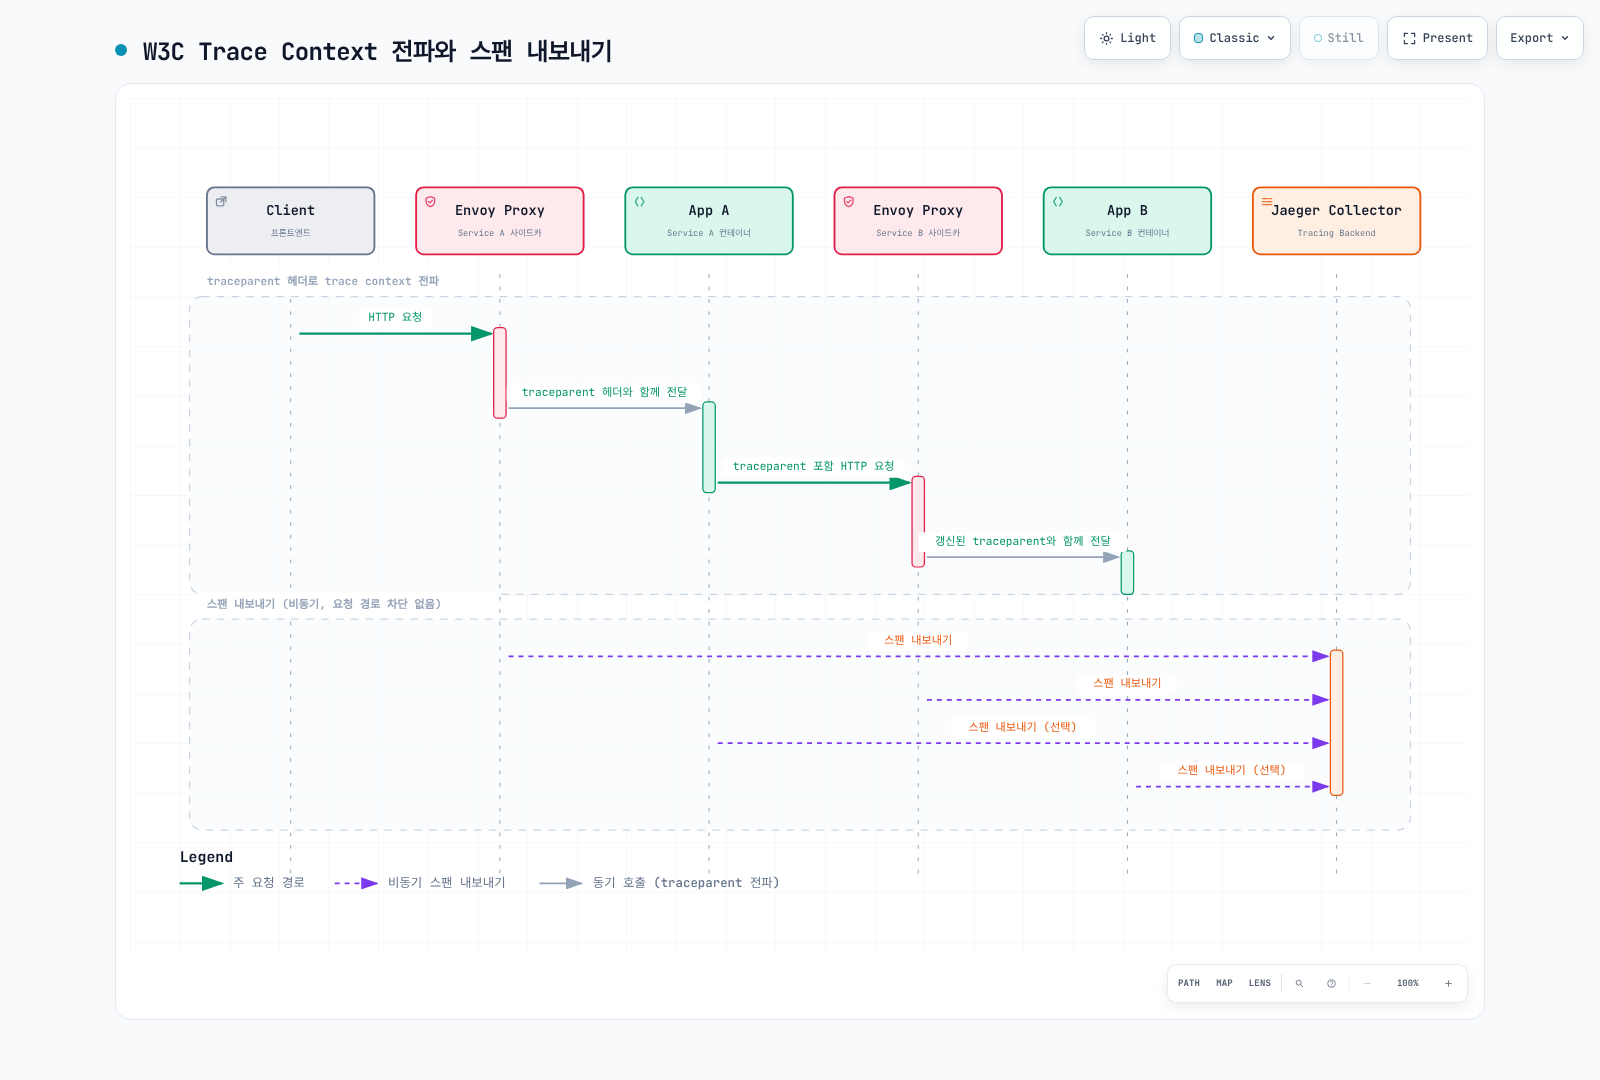Open the help question-mark icon

pos(1331,983)
